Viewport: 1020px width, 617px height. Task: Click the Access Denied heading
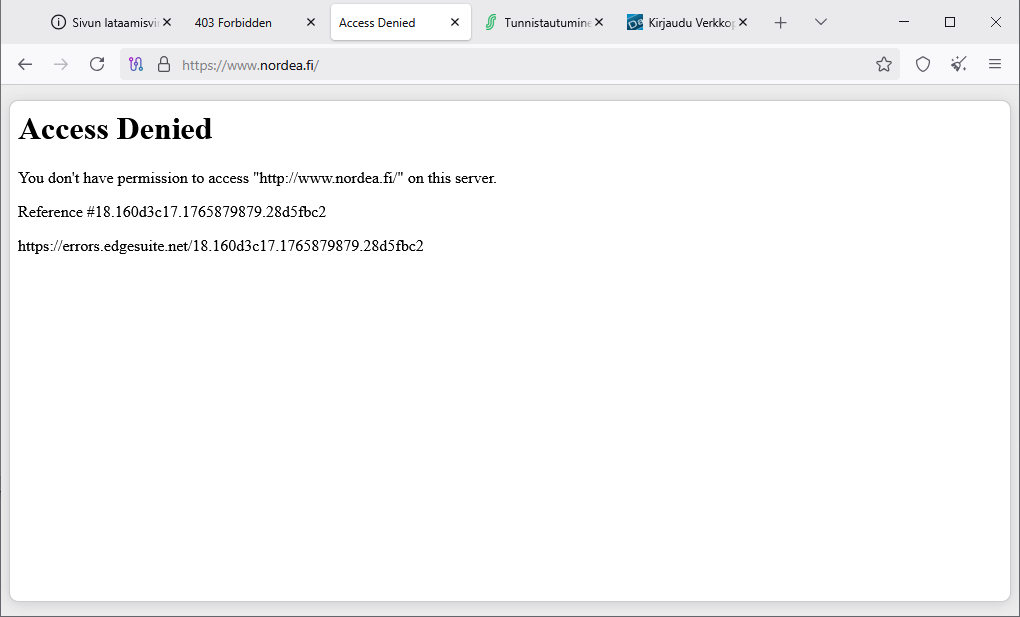point(115,129)
